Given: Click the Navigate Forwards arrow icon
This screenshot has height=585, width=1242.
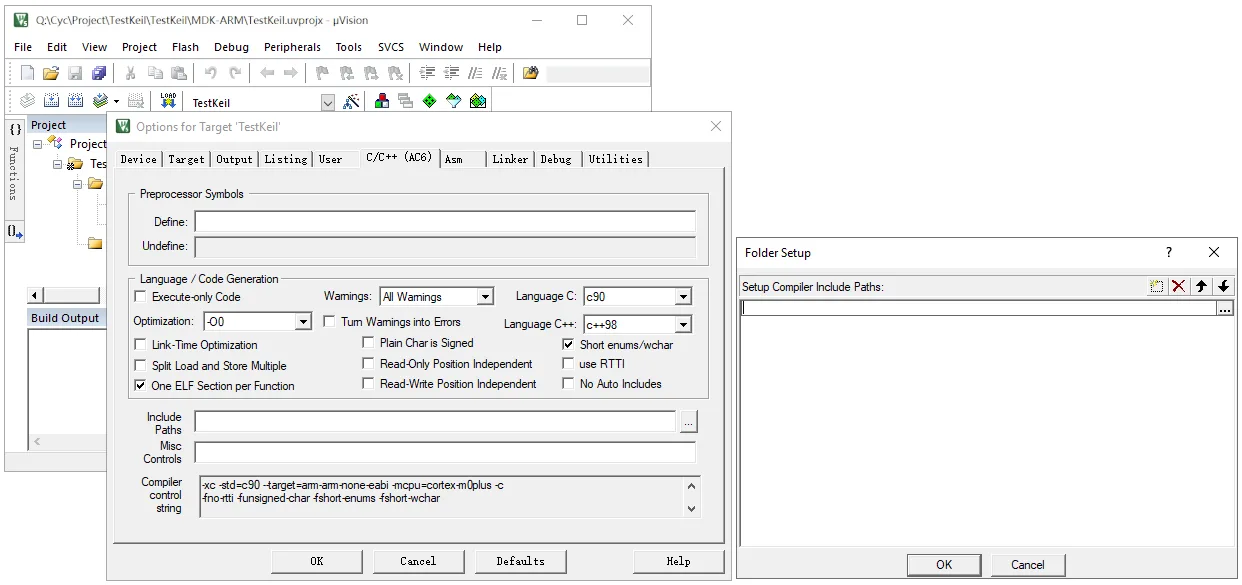Looking at the screenshot, I should [x=291, y=73].
